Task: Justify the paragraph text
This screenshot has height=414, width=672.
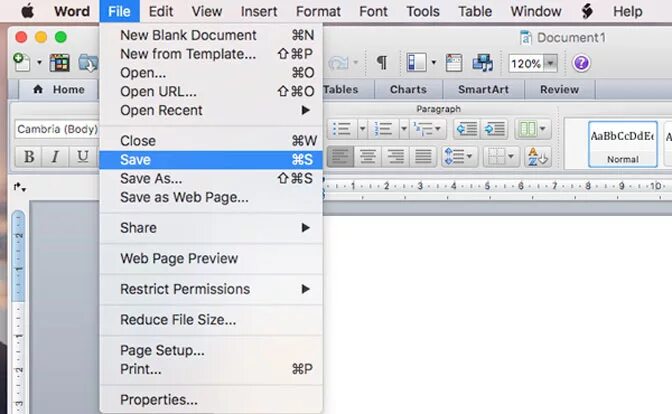Action: [423, 157]
